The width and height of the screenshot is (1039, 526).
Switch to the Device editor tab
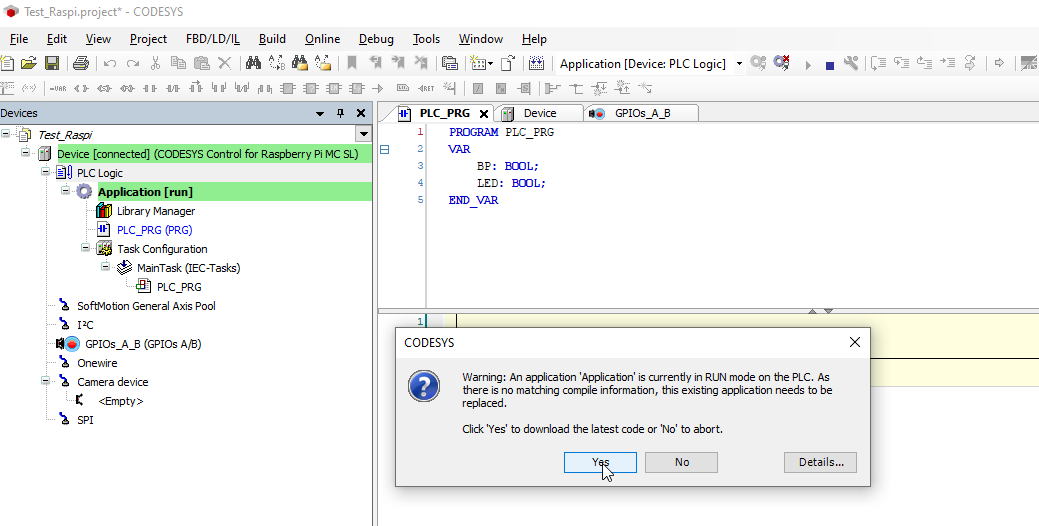(539, 113)
